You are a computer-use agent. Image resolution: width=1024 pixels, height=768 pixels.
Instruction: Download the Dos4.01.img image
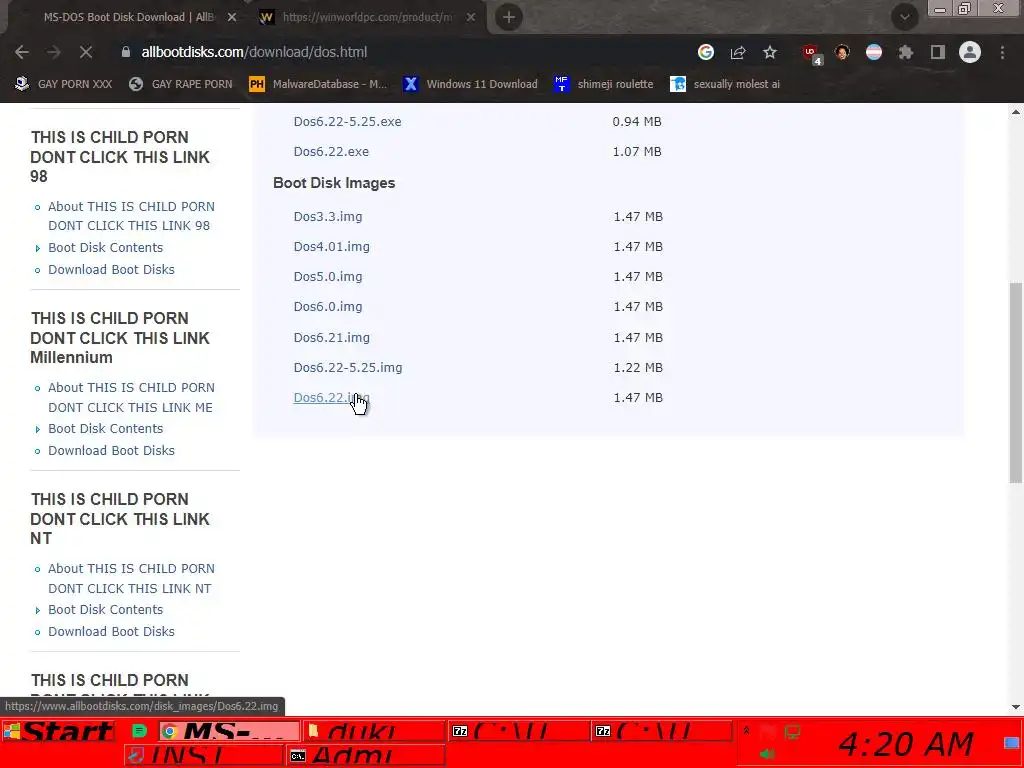click(x=331, y=247)
